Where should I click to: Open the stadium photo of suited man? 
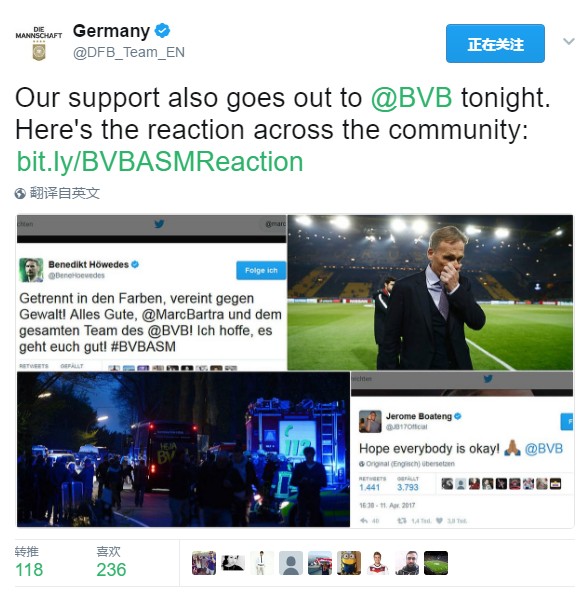tap(430, 293)
